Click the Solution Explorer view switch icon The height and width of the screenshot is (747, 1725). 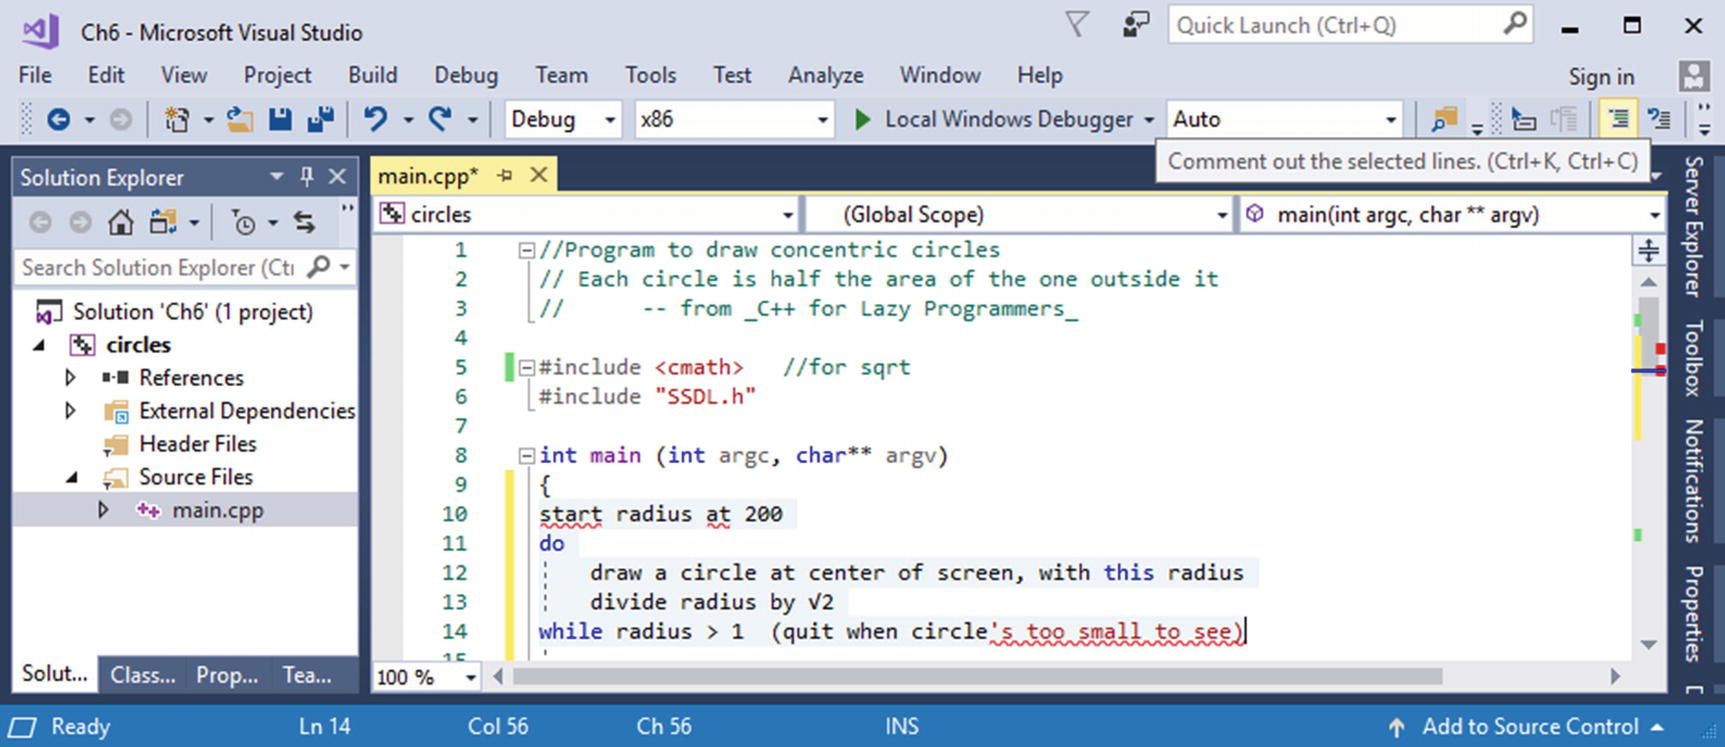coord(163,222)
